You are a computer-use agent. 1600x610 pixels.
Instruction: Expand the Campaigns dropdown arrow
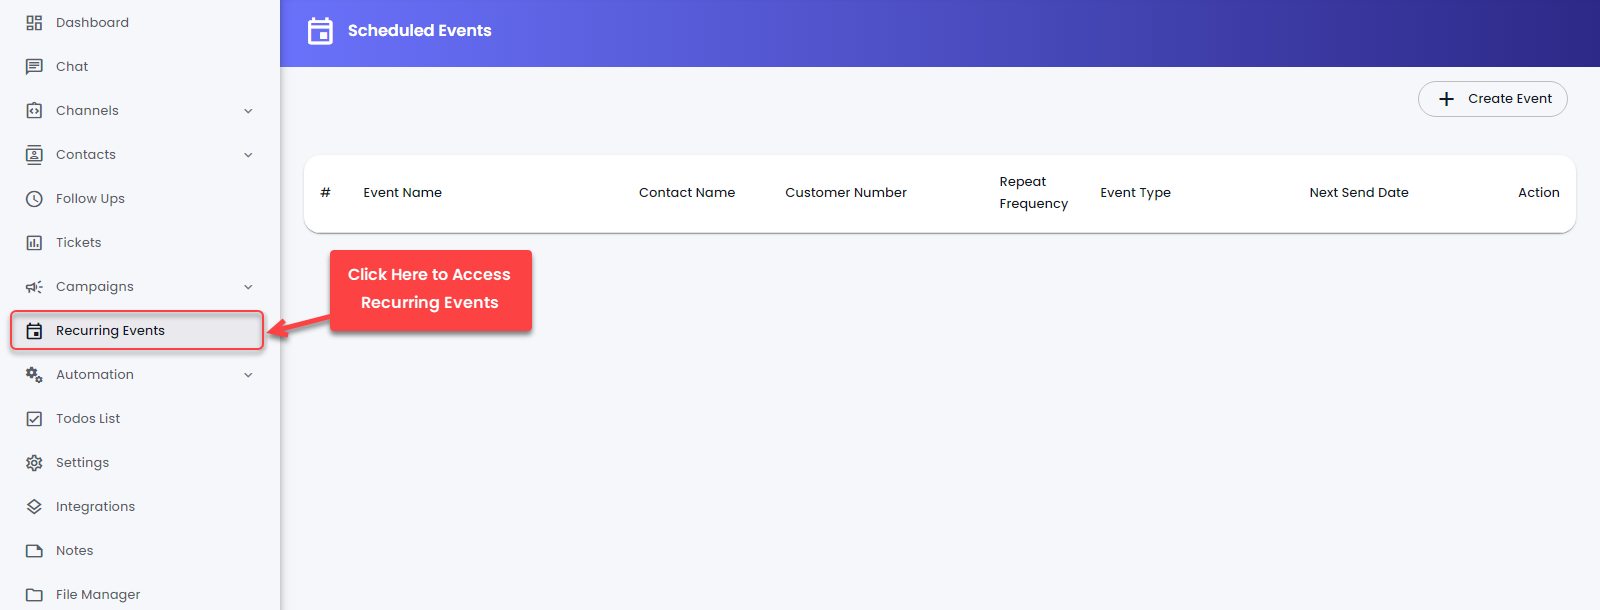click(248, 287)
